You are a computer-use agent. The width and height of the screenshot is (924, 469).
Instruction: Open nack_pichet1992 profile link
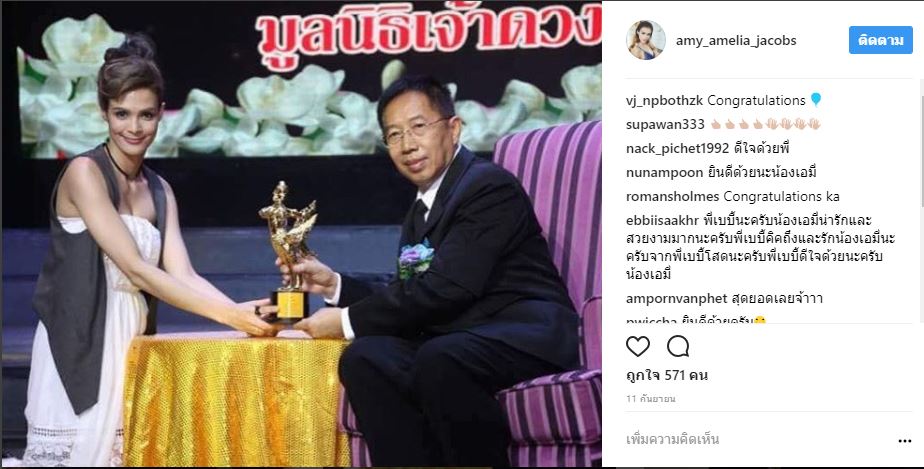pyautogui.click(x=678, y=148)
